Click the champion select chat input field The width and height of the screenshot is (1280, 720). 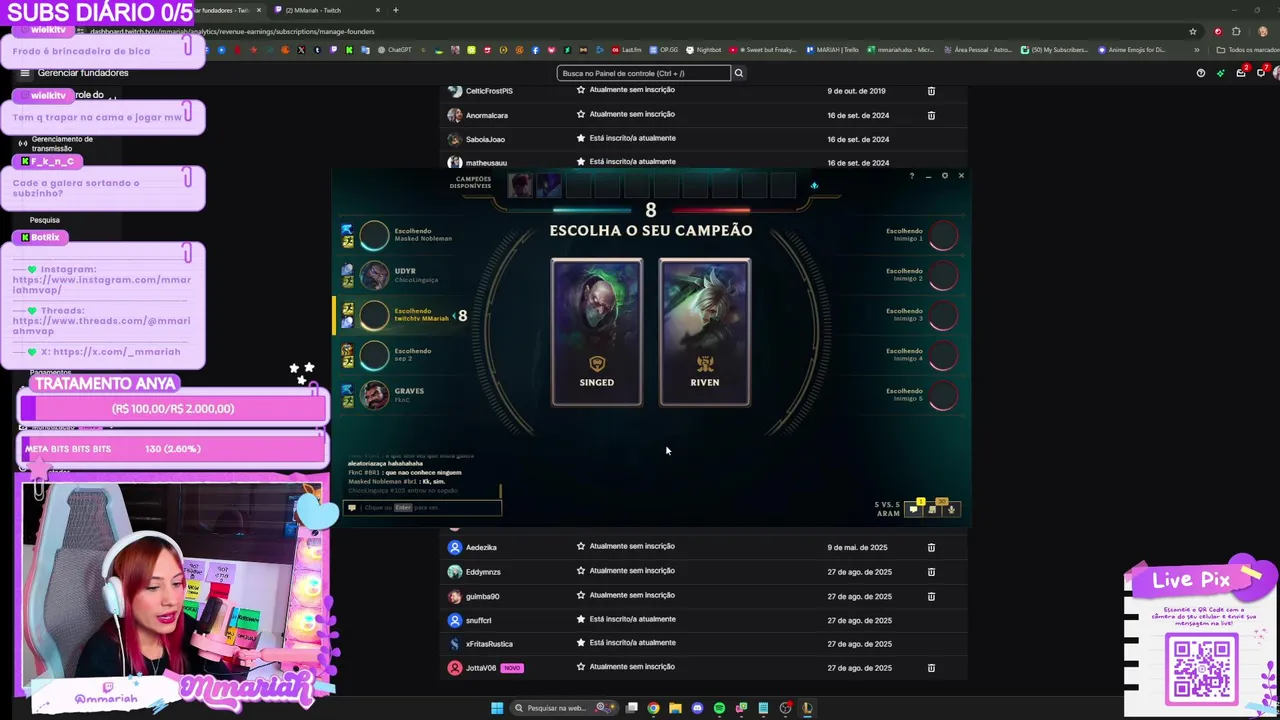coord(424,507)
